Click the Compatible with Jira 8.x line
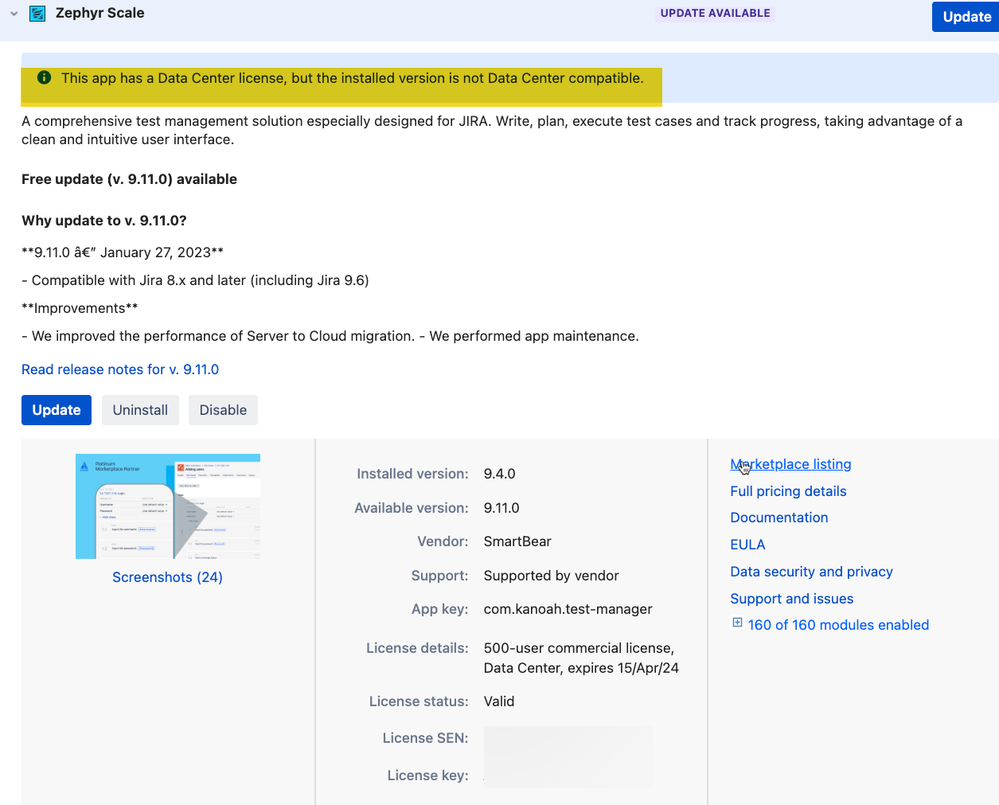 pyautogui.click(x=195, y=281)
